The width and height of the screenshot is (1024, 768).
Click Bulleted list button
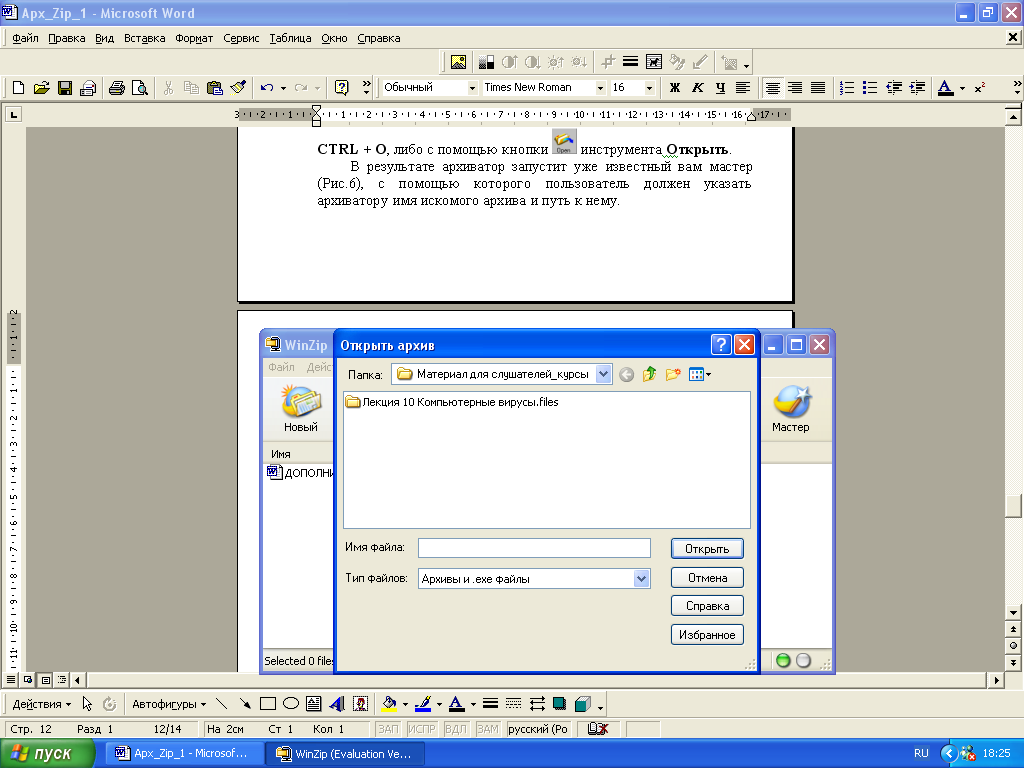pos(870,88)
